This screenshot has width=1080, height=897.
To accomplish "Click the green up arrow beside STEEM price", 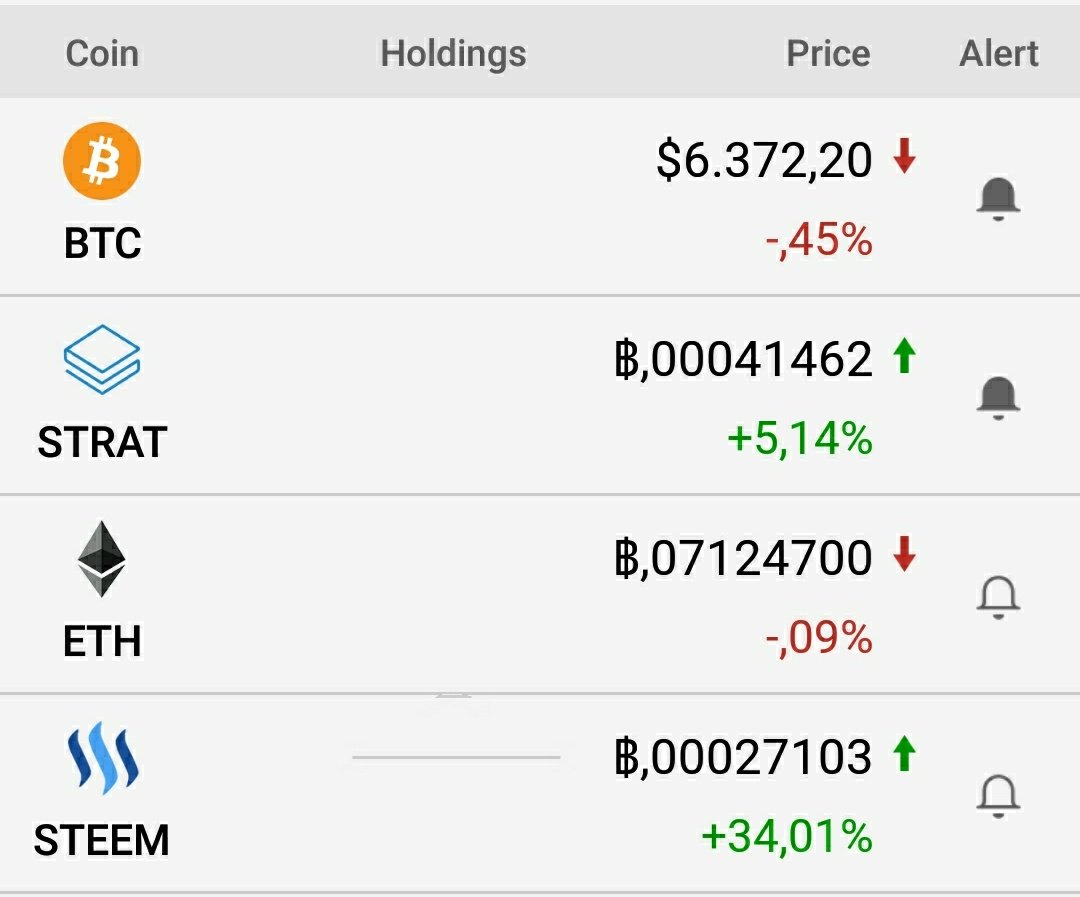I will tap(904, 753).
